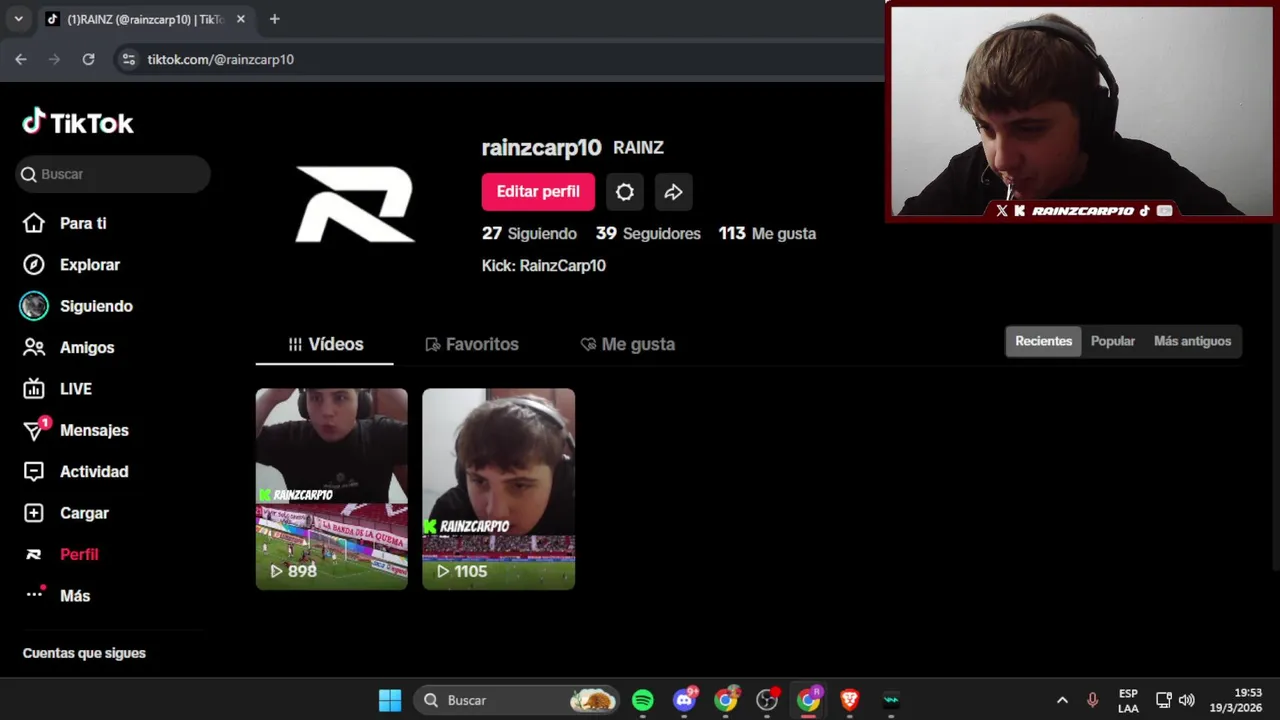Viewport: 1280px width, 720px height.
Task: Click the search magnifier icon in sidebar
Action: pyautogui.click(x=30, y=174)
